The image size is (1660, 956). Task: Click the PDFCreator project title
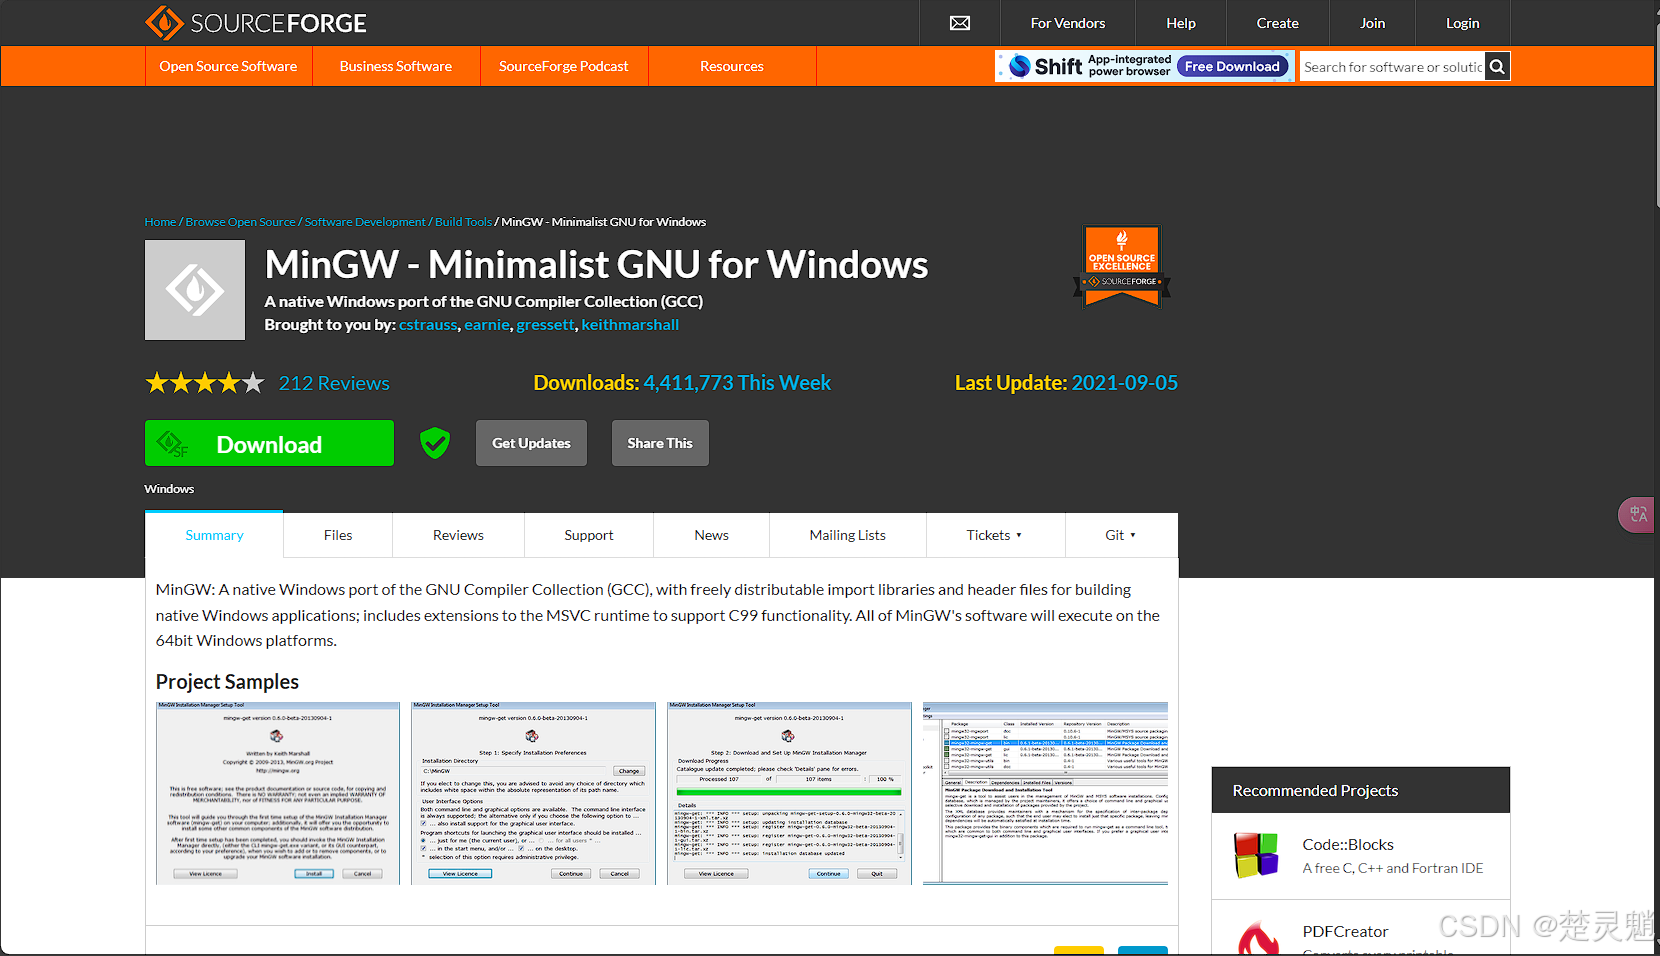point(1345,932)
